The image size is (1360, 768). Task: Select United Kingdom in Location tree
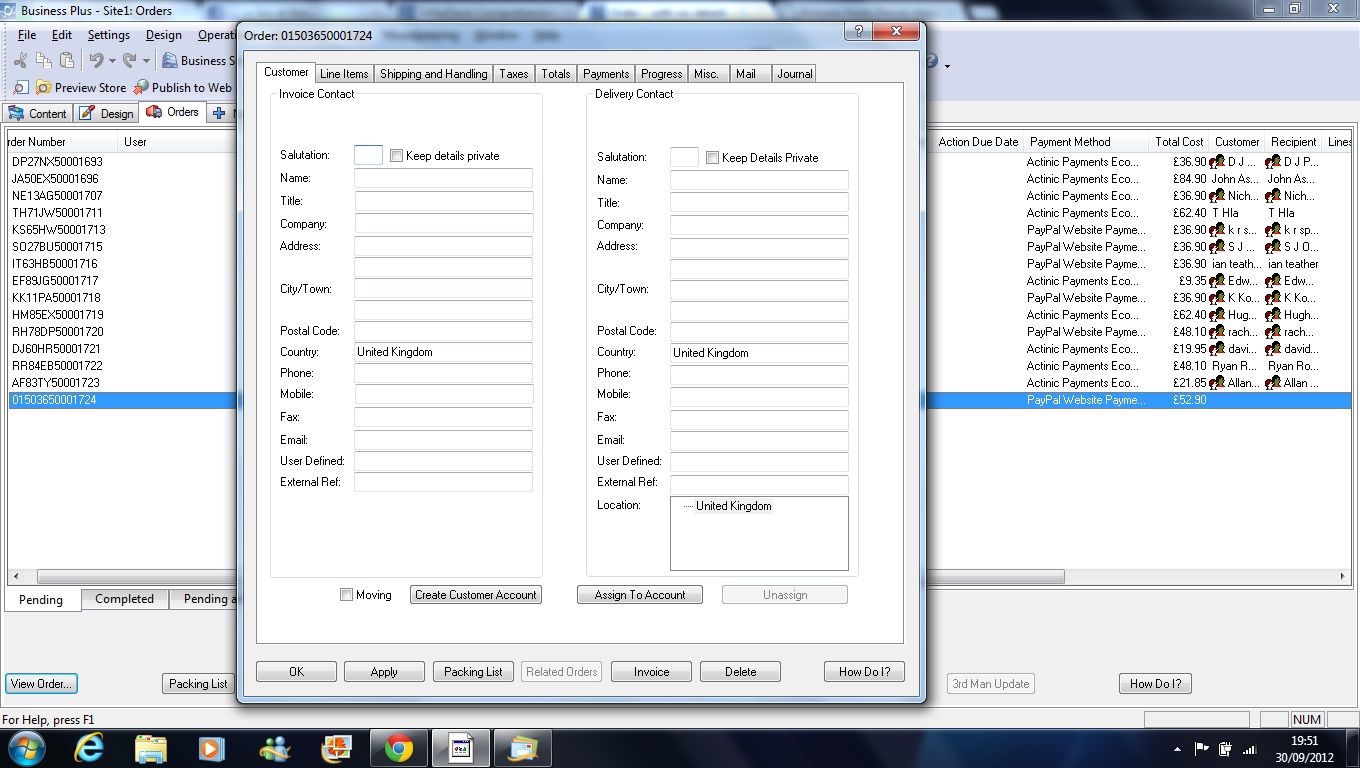tap(733, 506)
